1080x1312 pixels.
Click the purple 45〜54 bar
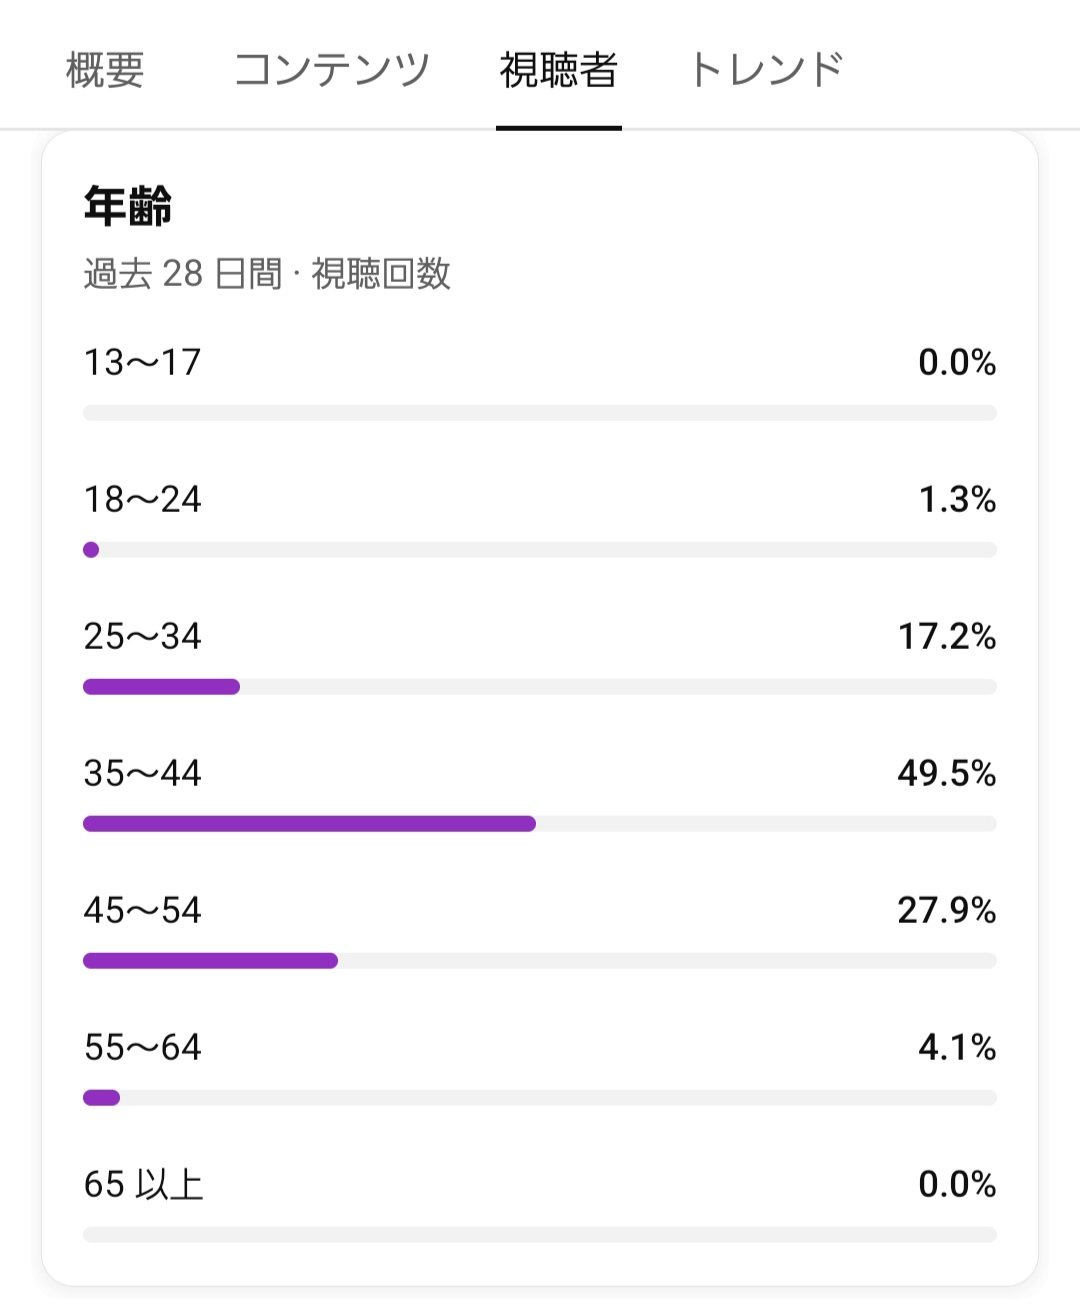[x=210, y=961]
